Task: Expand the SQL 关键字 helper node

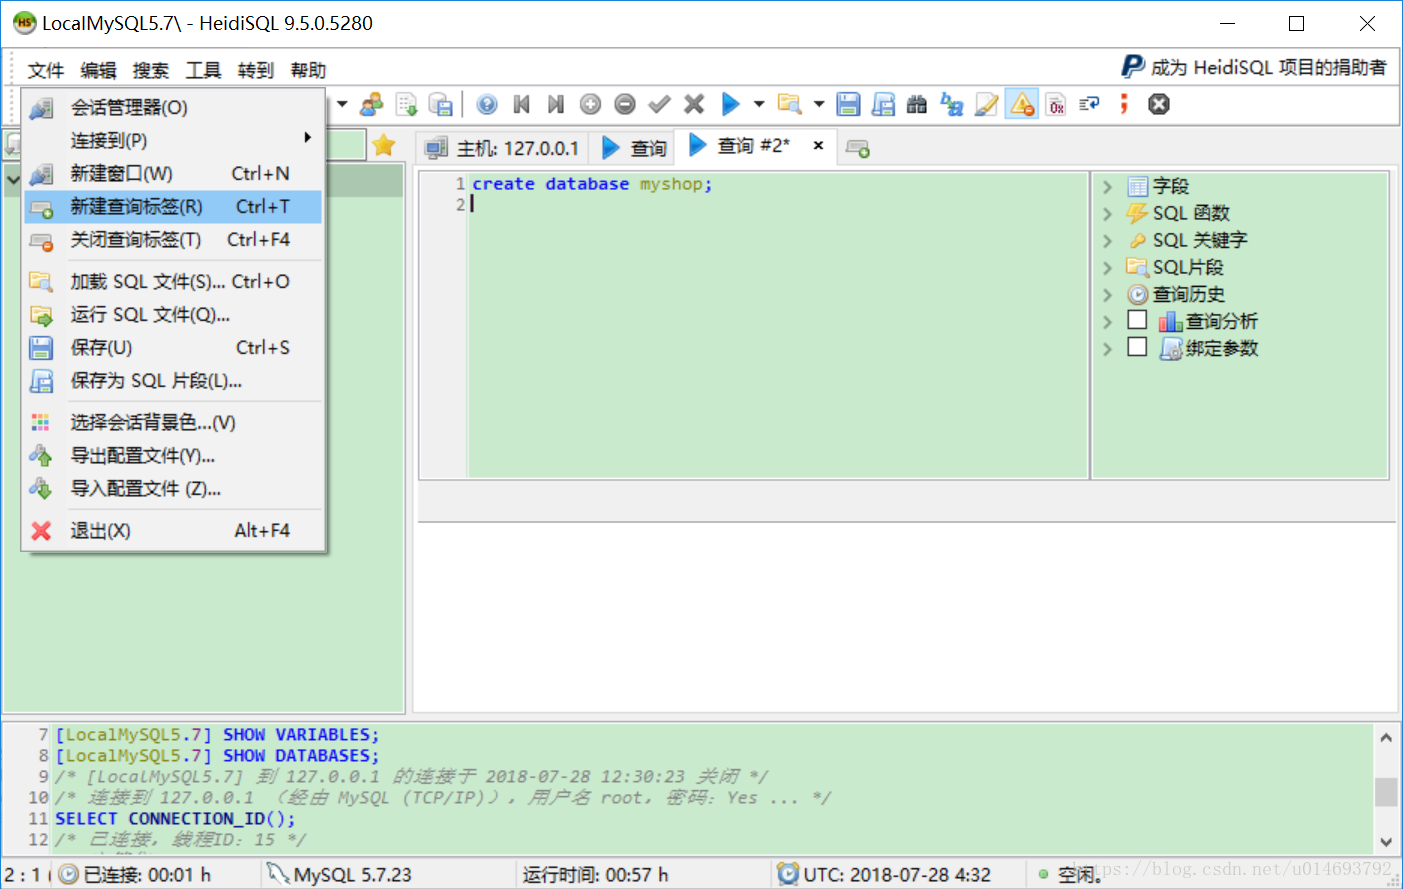Action: 1107,241
